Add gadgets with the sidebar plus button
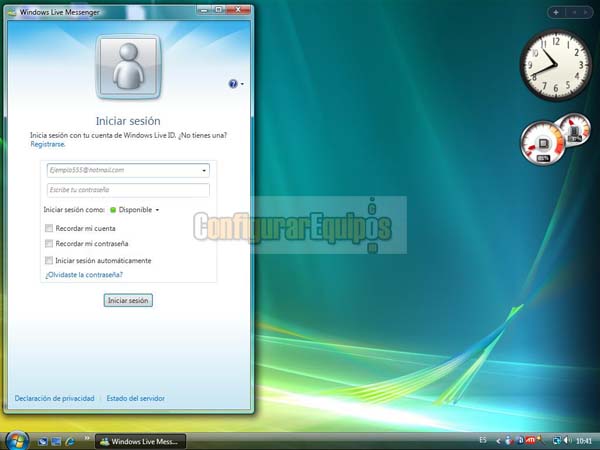600x450 pixels. 556,13
